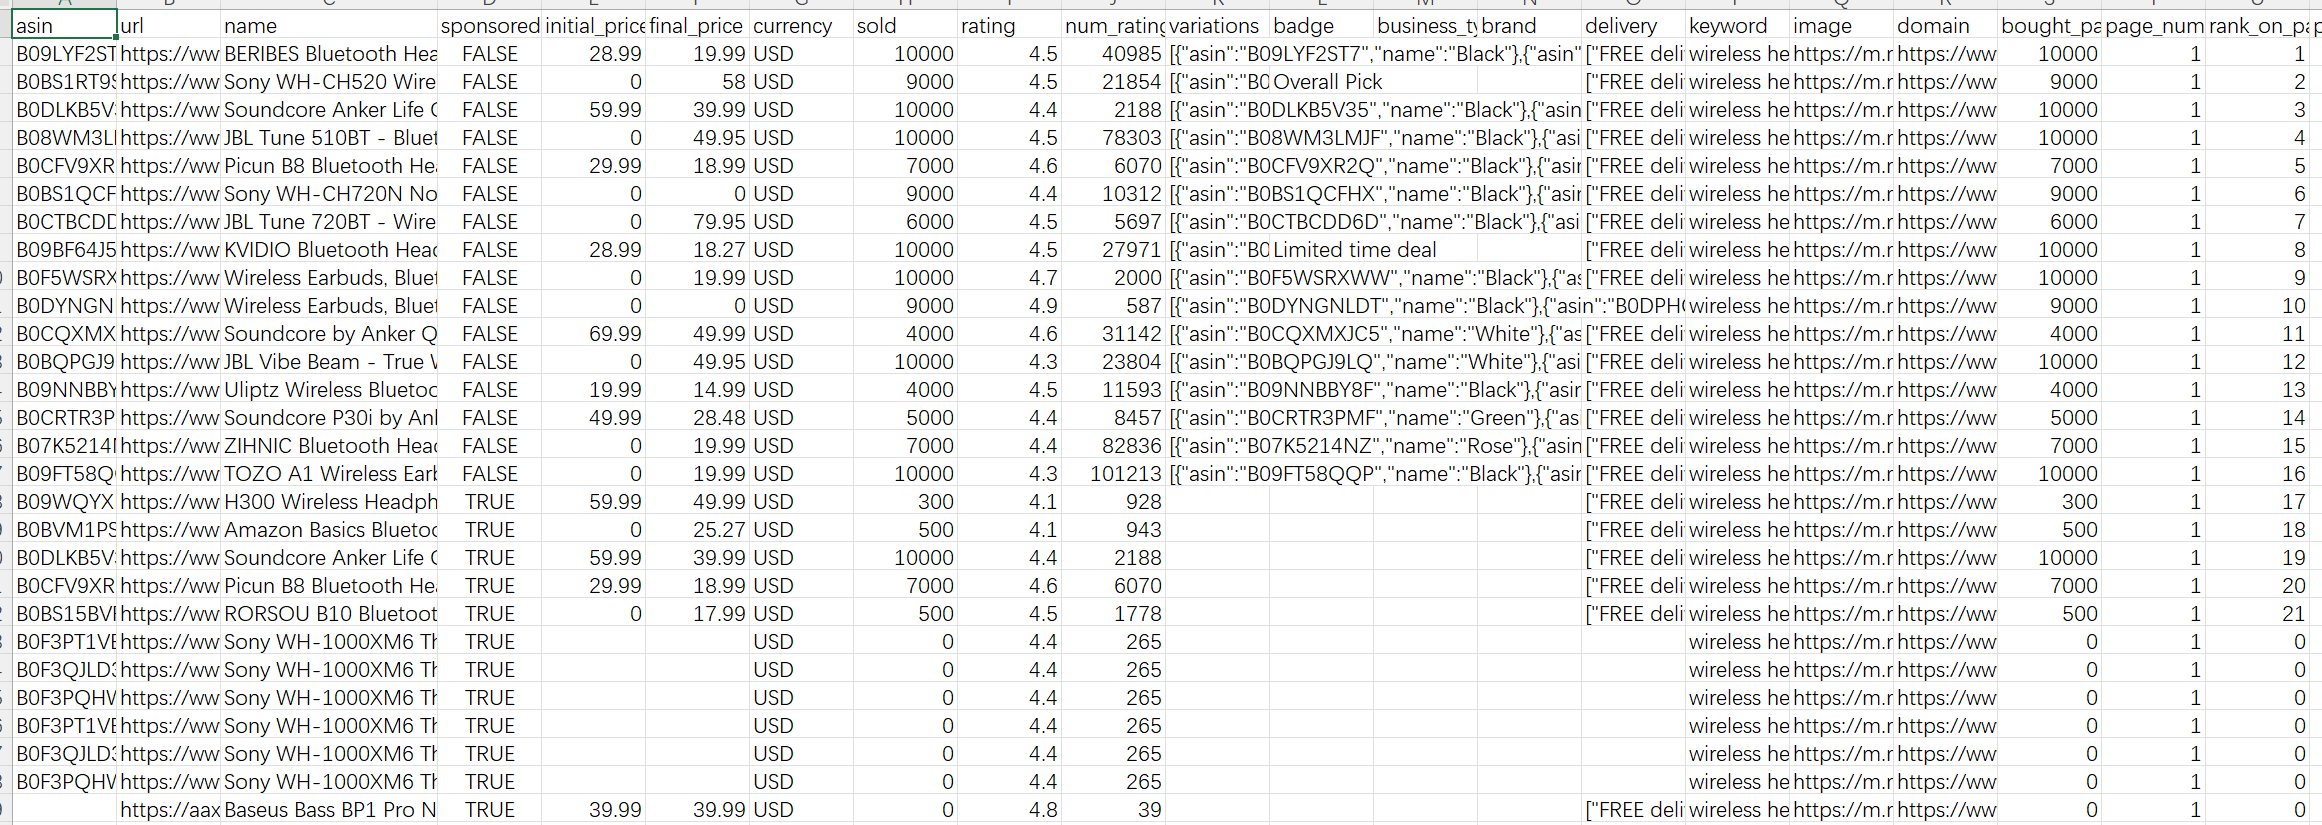2322x825 pixels.
Task: Select the 'badge' header cell
Action: (1321, 25)
